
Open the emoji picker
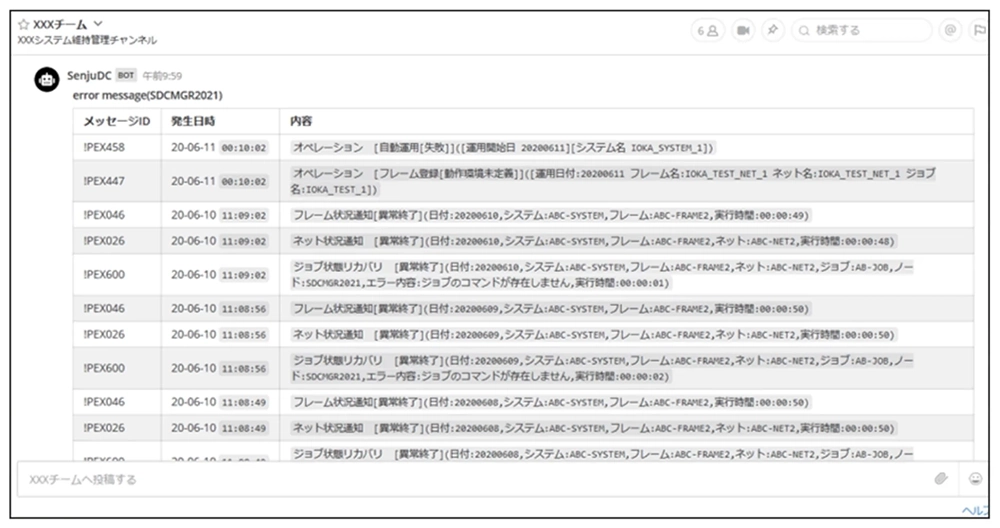pos(975,479)
